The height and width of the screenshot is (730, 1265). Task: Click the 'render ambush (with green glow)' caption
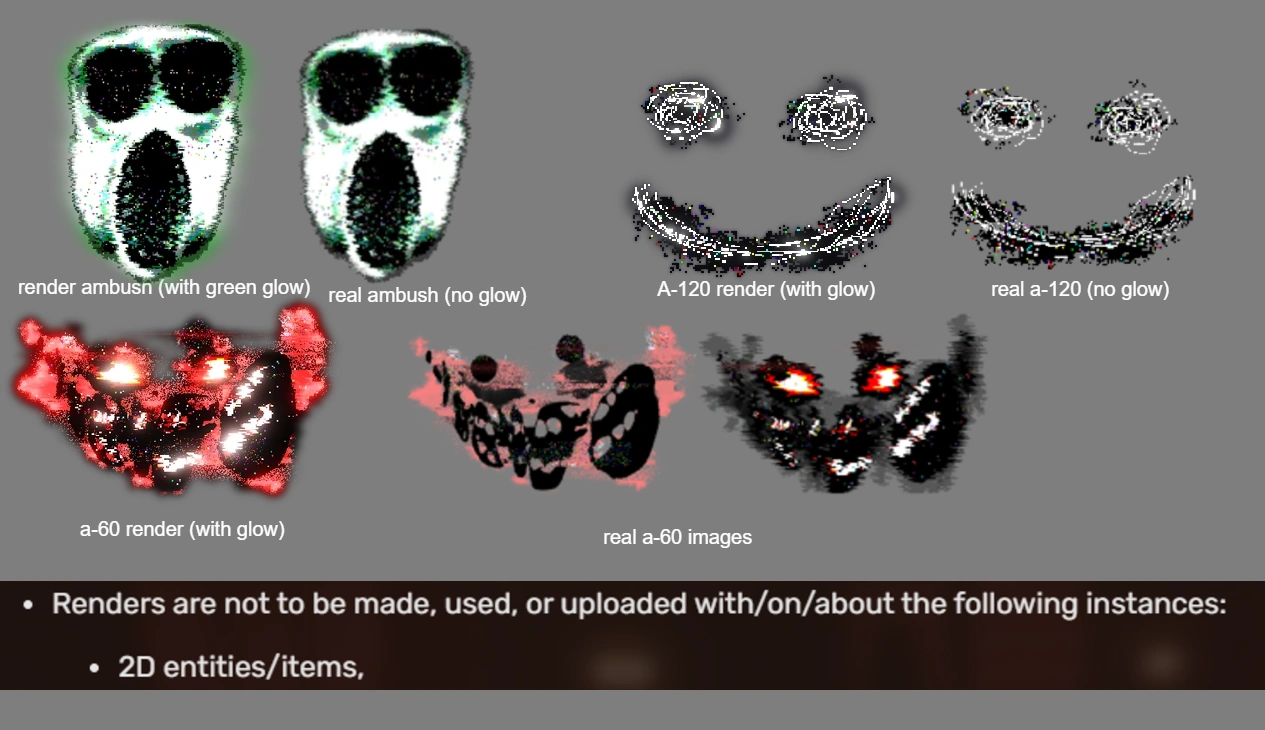click(x=164, y=288)
